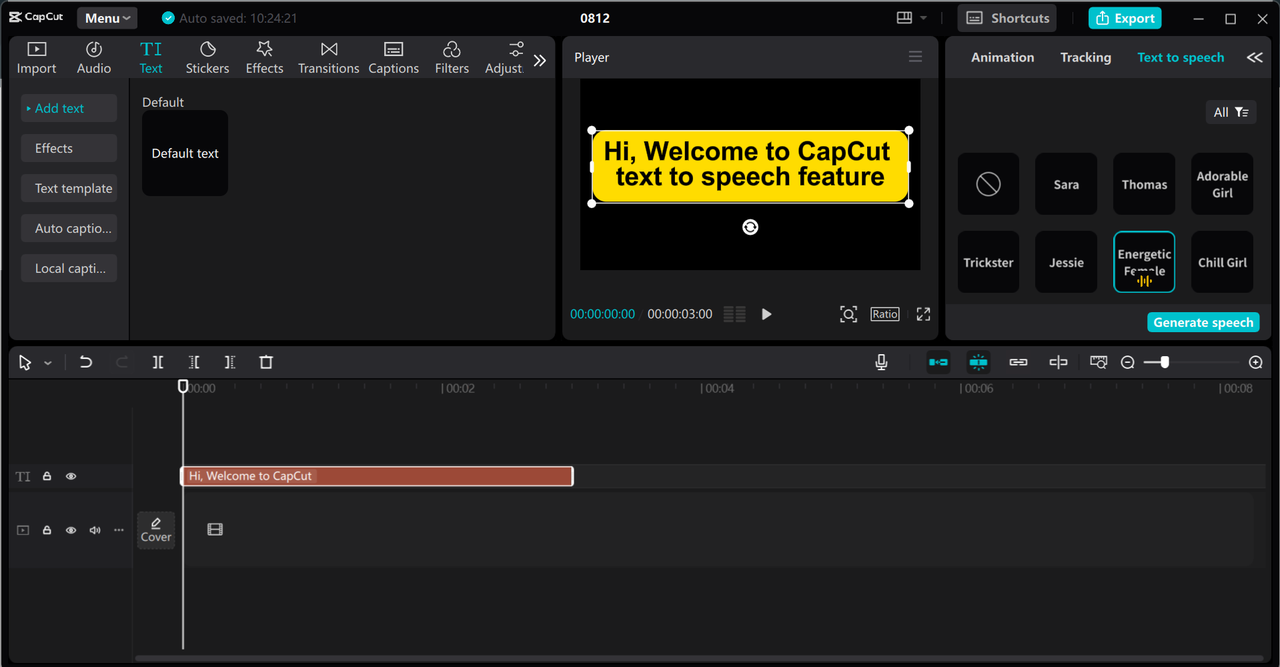
Task: Click the rotate handle under the text box
Action: pos(750,227)
